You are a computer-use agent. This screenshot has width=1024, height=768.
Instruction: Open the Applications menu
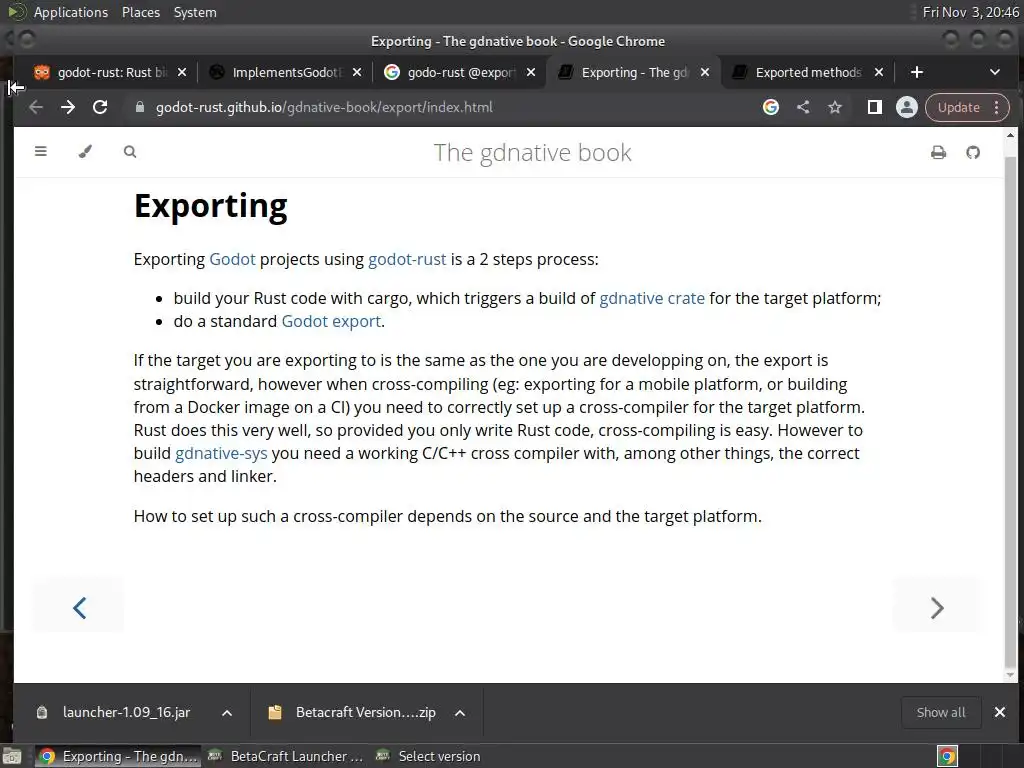click(x=71, y=12)
